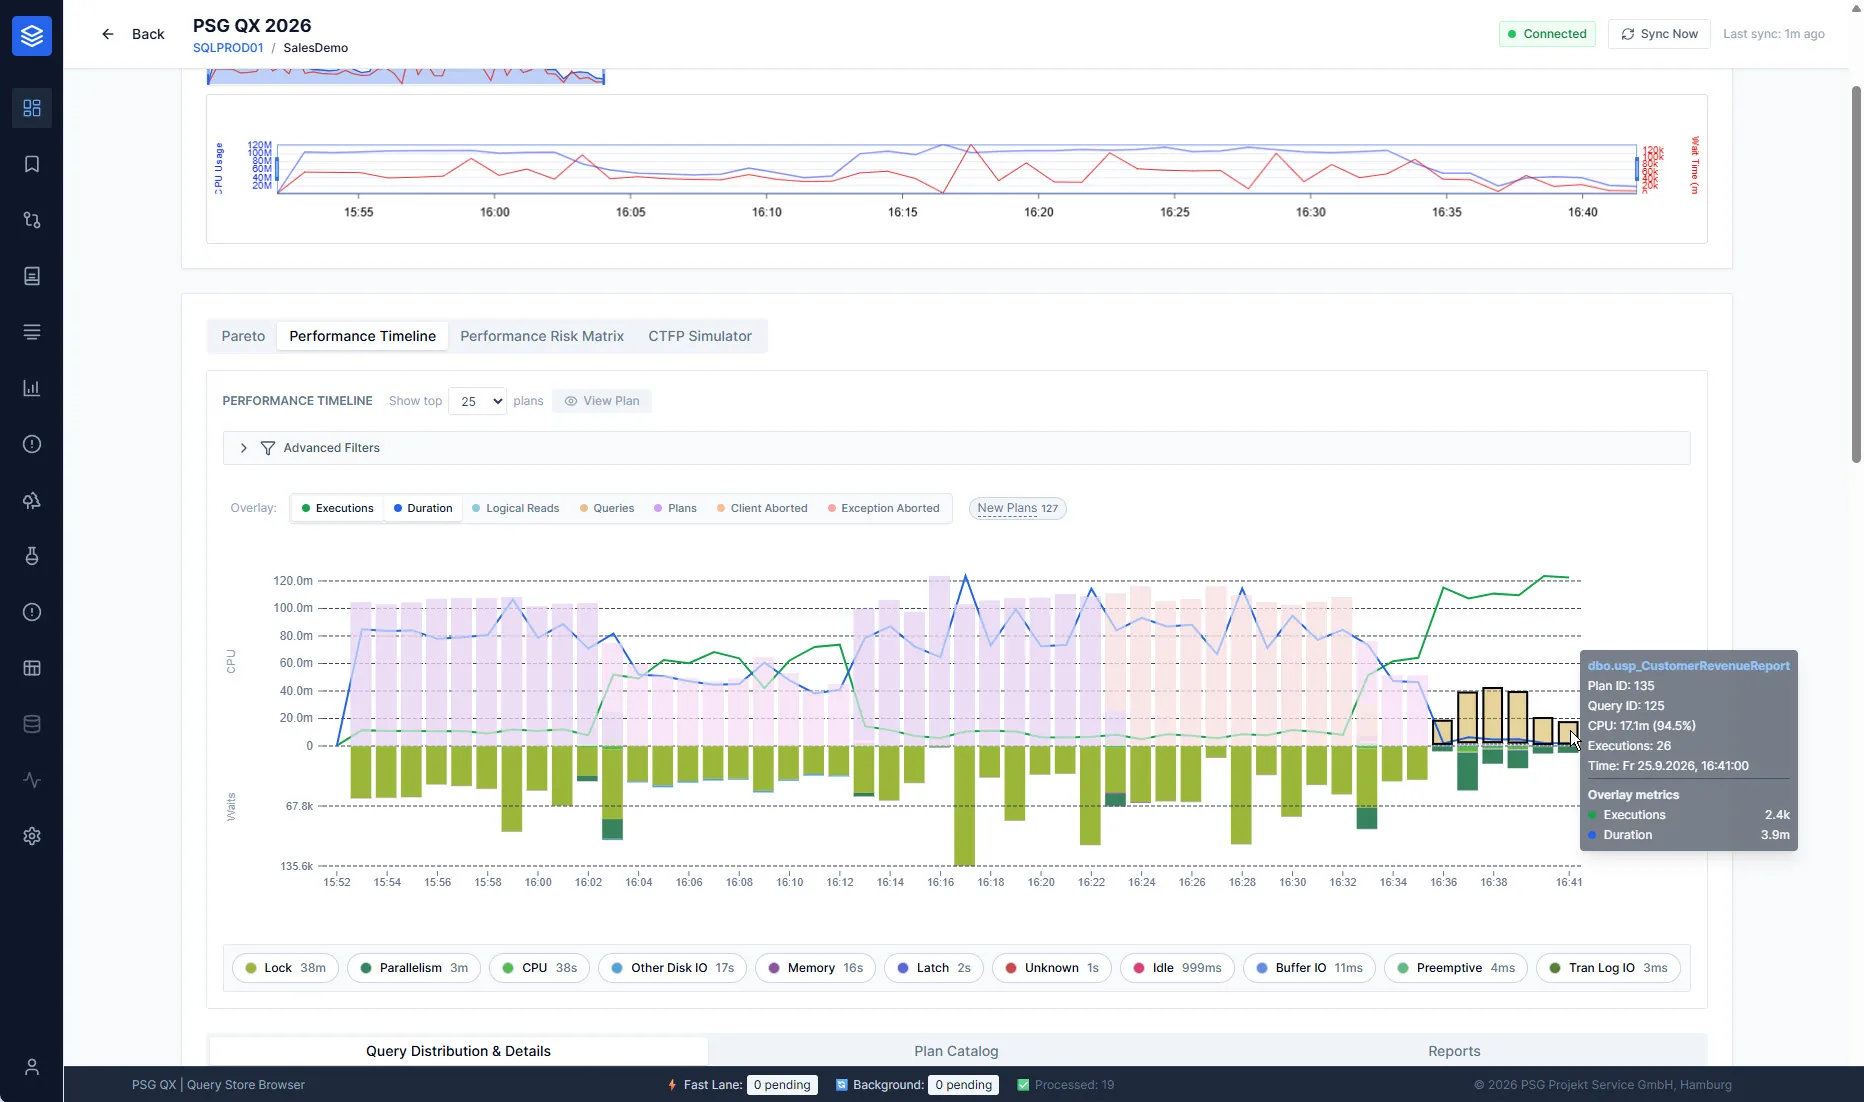The width and height of the screenshot is (1864, 1102).
Task: Click the Processed checkmark icon
Action: click(1023, 1085)
